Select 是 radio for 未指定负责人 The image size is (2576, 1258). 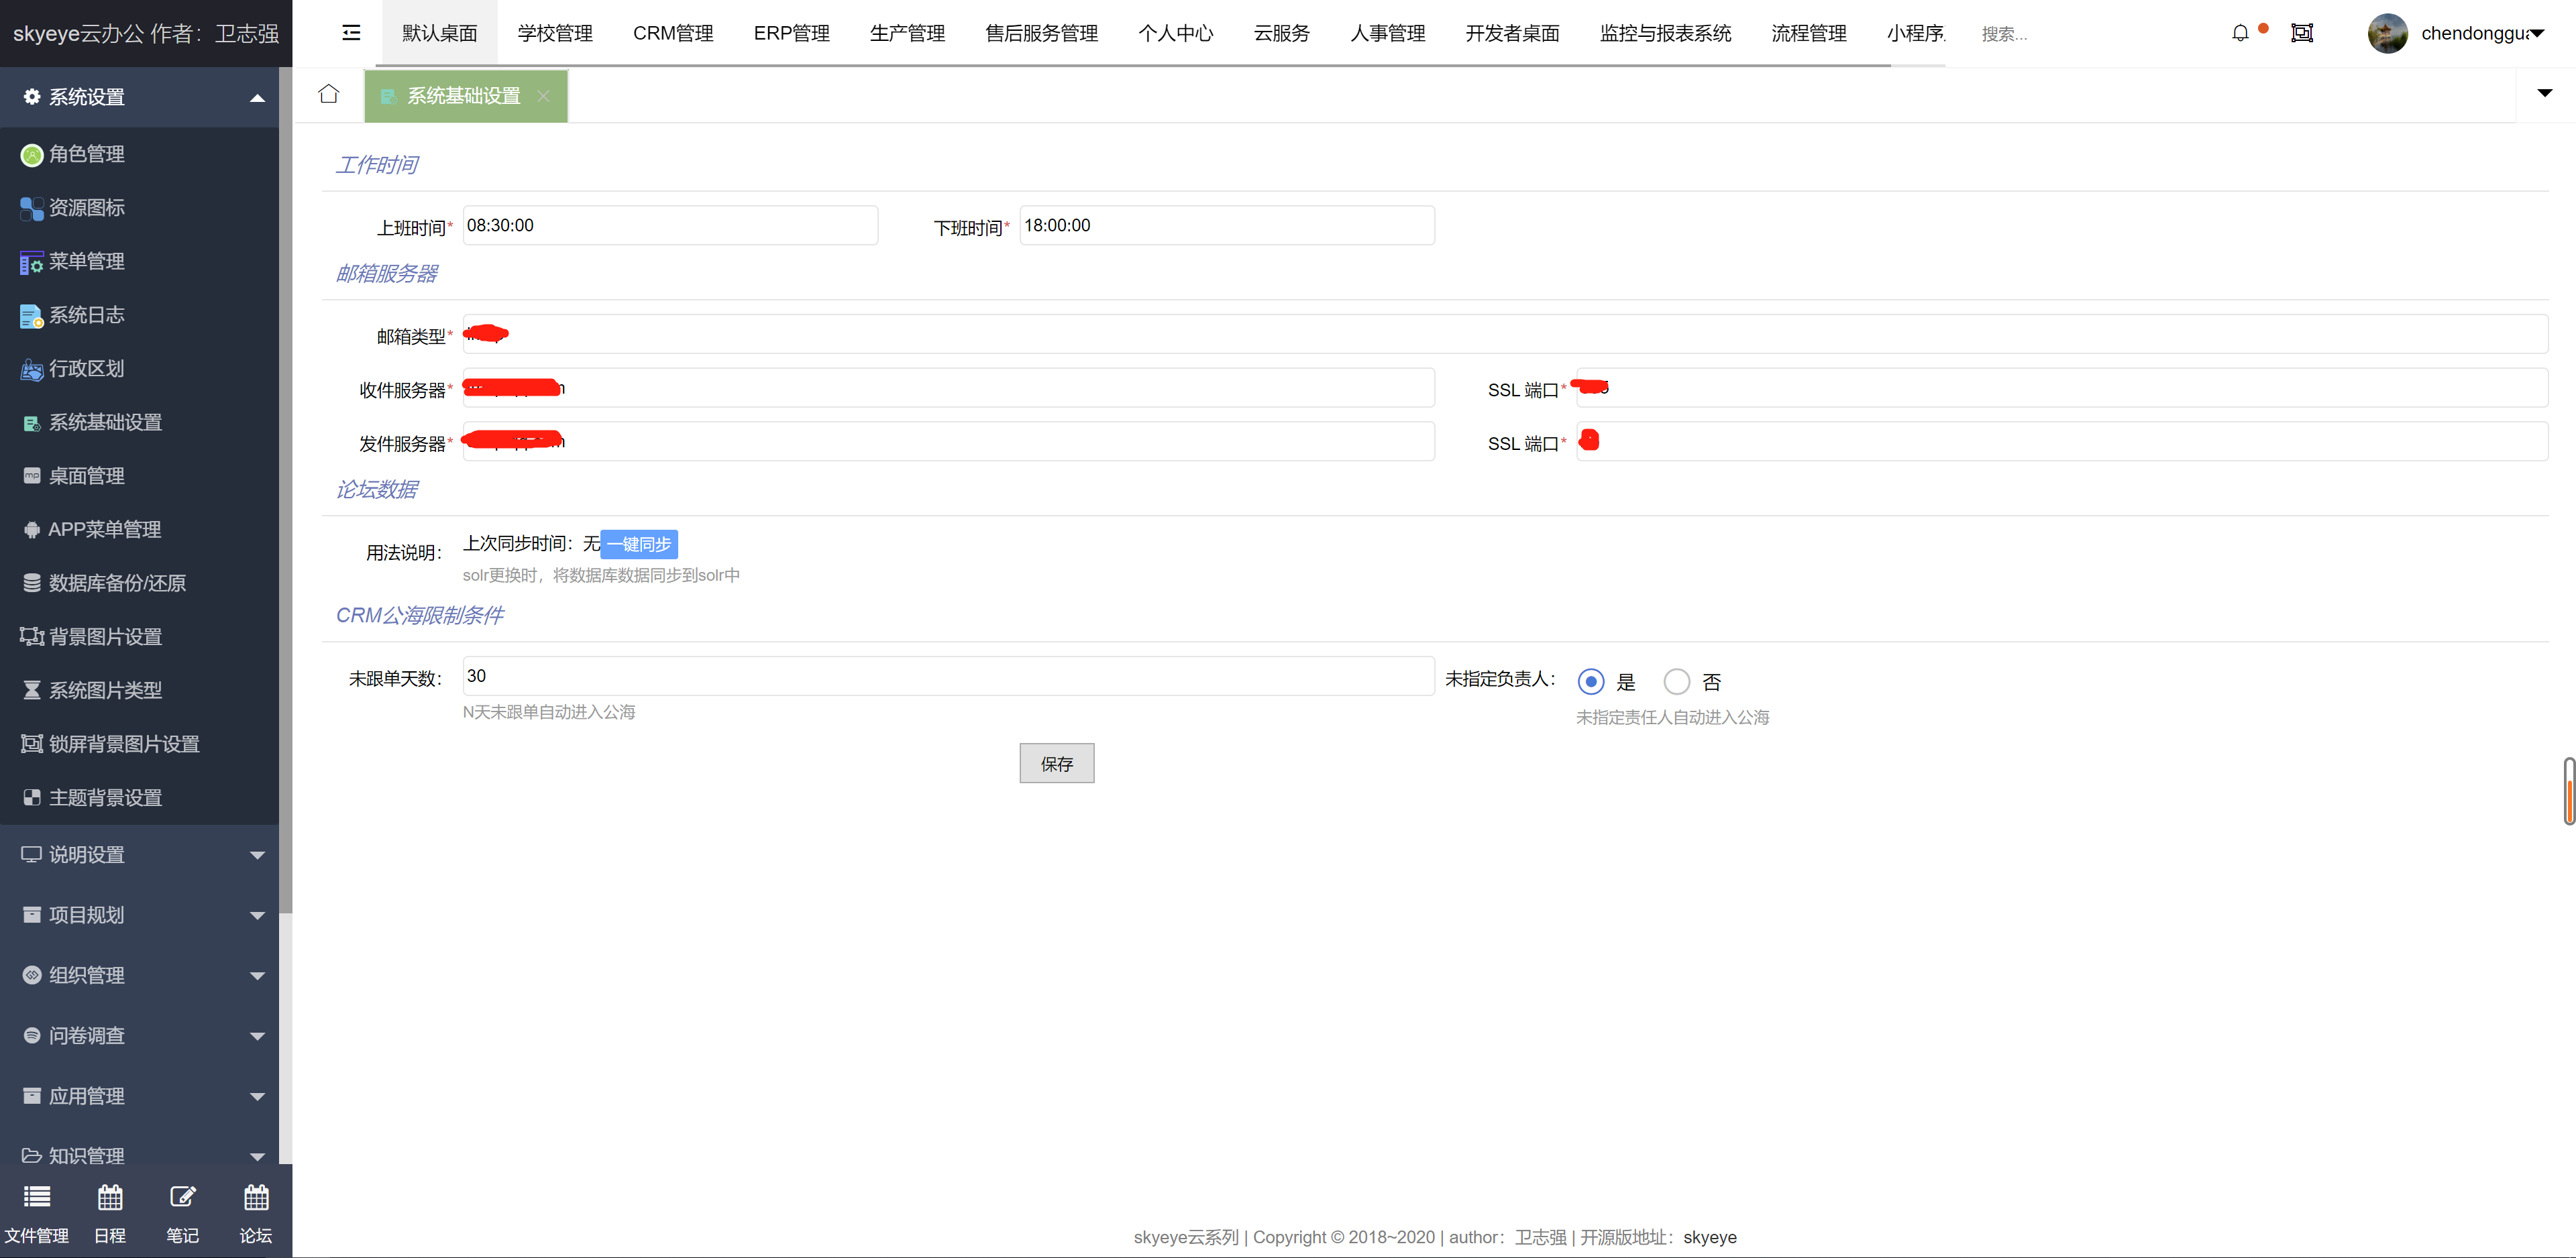[1590, 681]
